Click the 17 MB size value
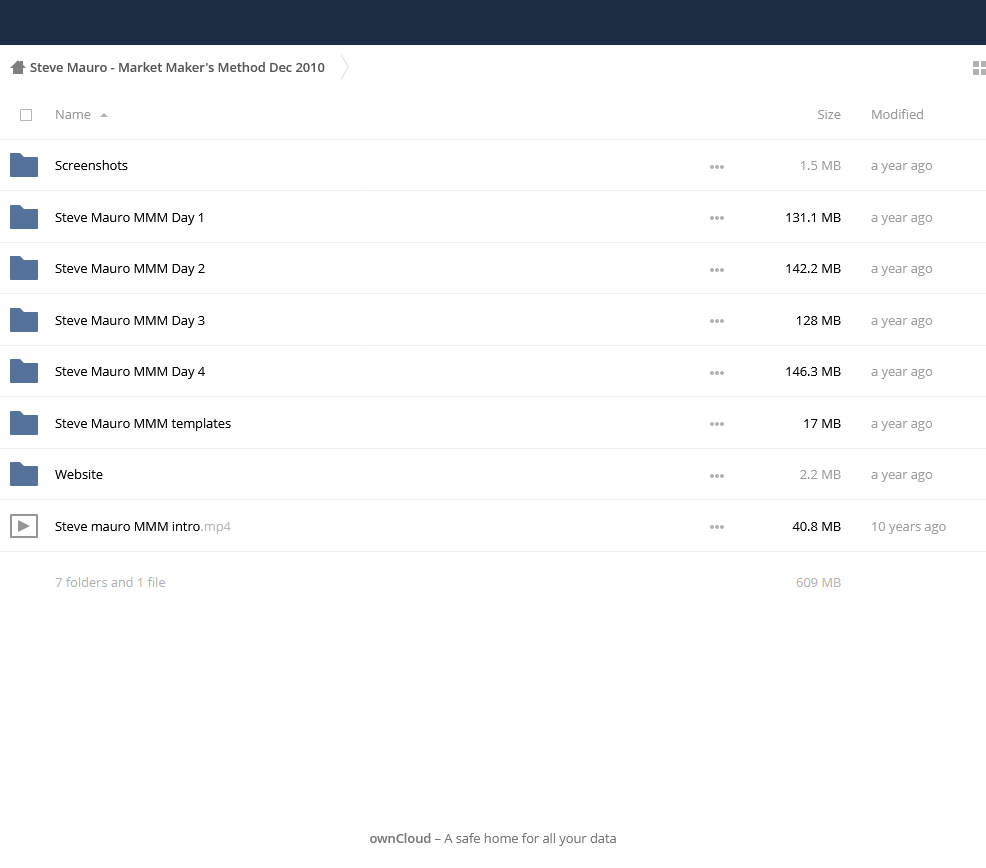Viewport: 986px width, 868px height. pos(822,424)
